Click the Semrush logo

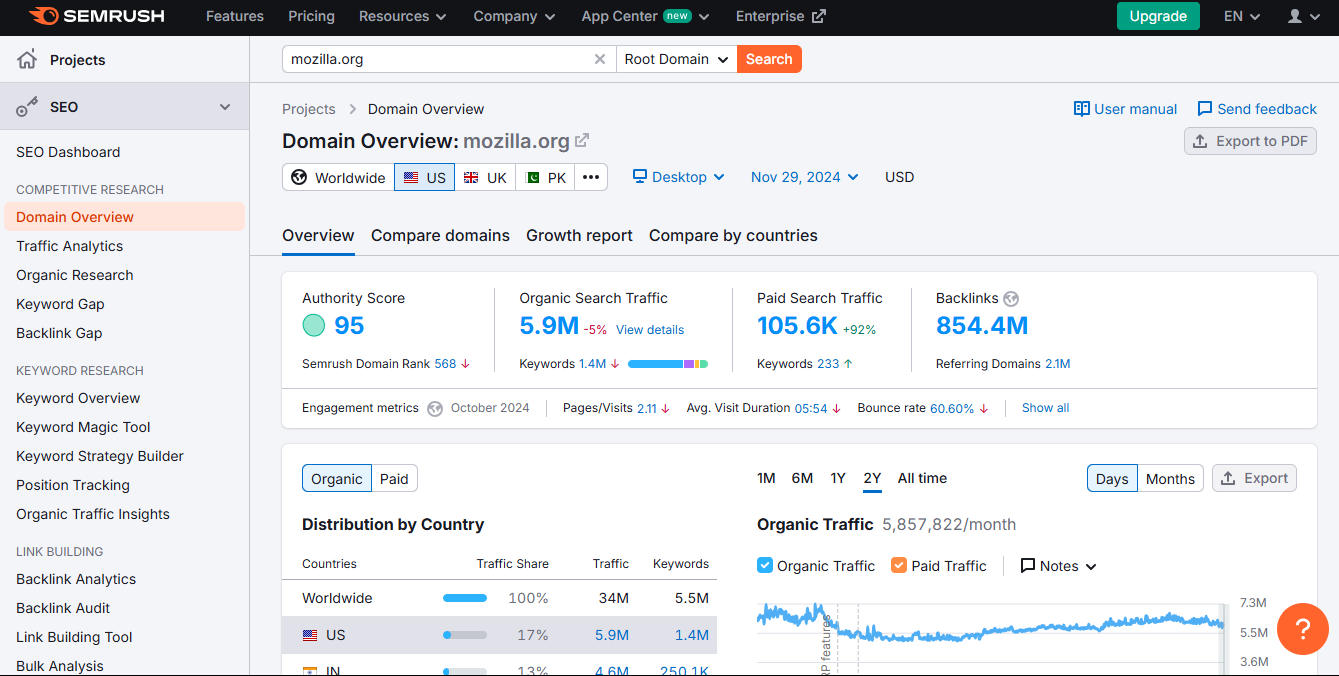[x=97, y=16]
